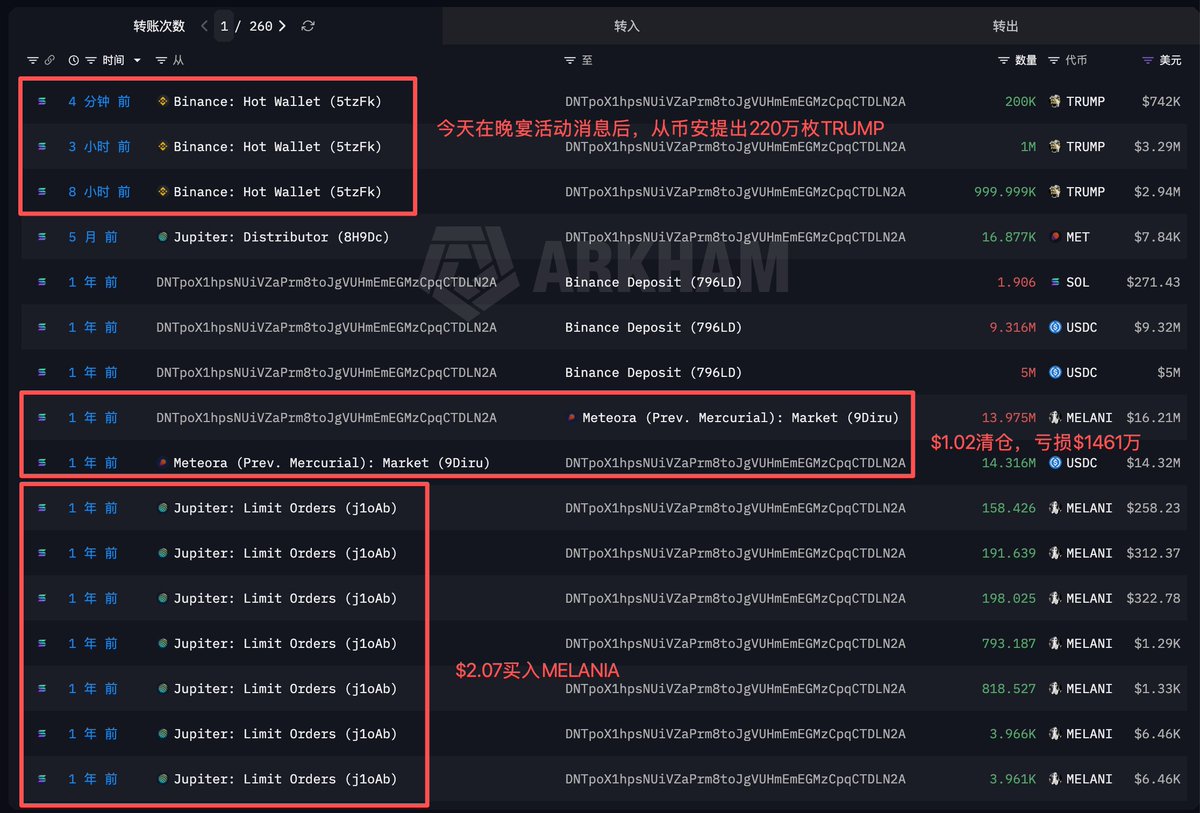Click the TRUMP token icon in 200K row
The height and width of the screenshot is (813, 1200).
pos(1054,102)
